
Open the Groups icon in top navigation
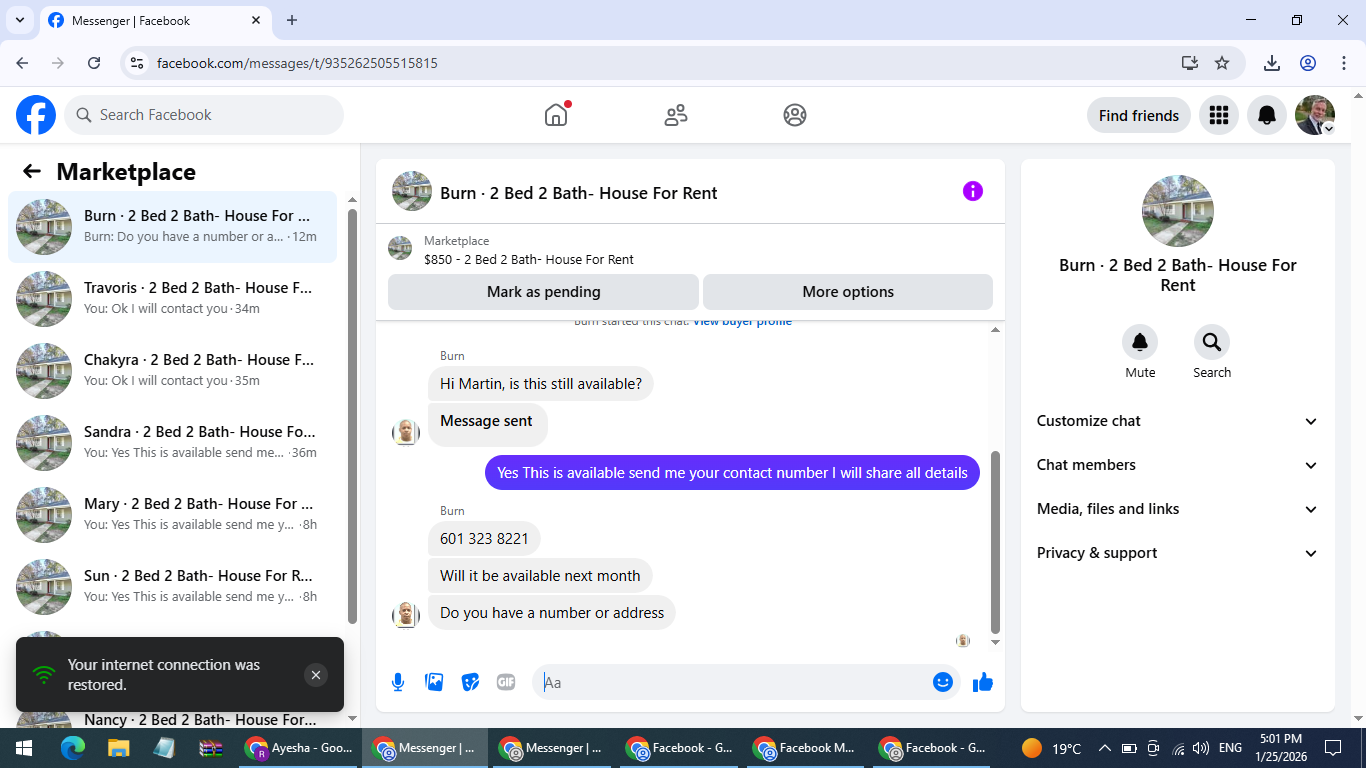(x=795, y=115)
